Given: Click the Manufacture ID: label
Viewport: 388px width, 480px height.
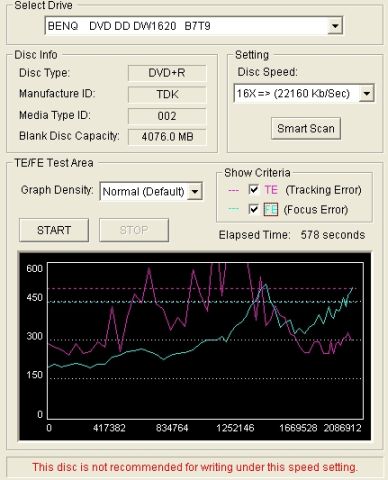Looking at the screenshot, I should pyautogui.click(x=57, y=93).
